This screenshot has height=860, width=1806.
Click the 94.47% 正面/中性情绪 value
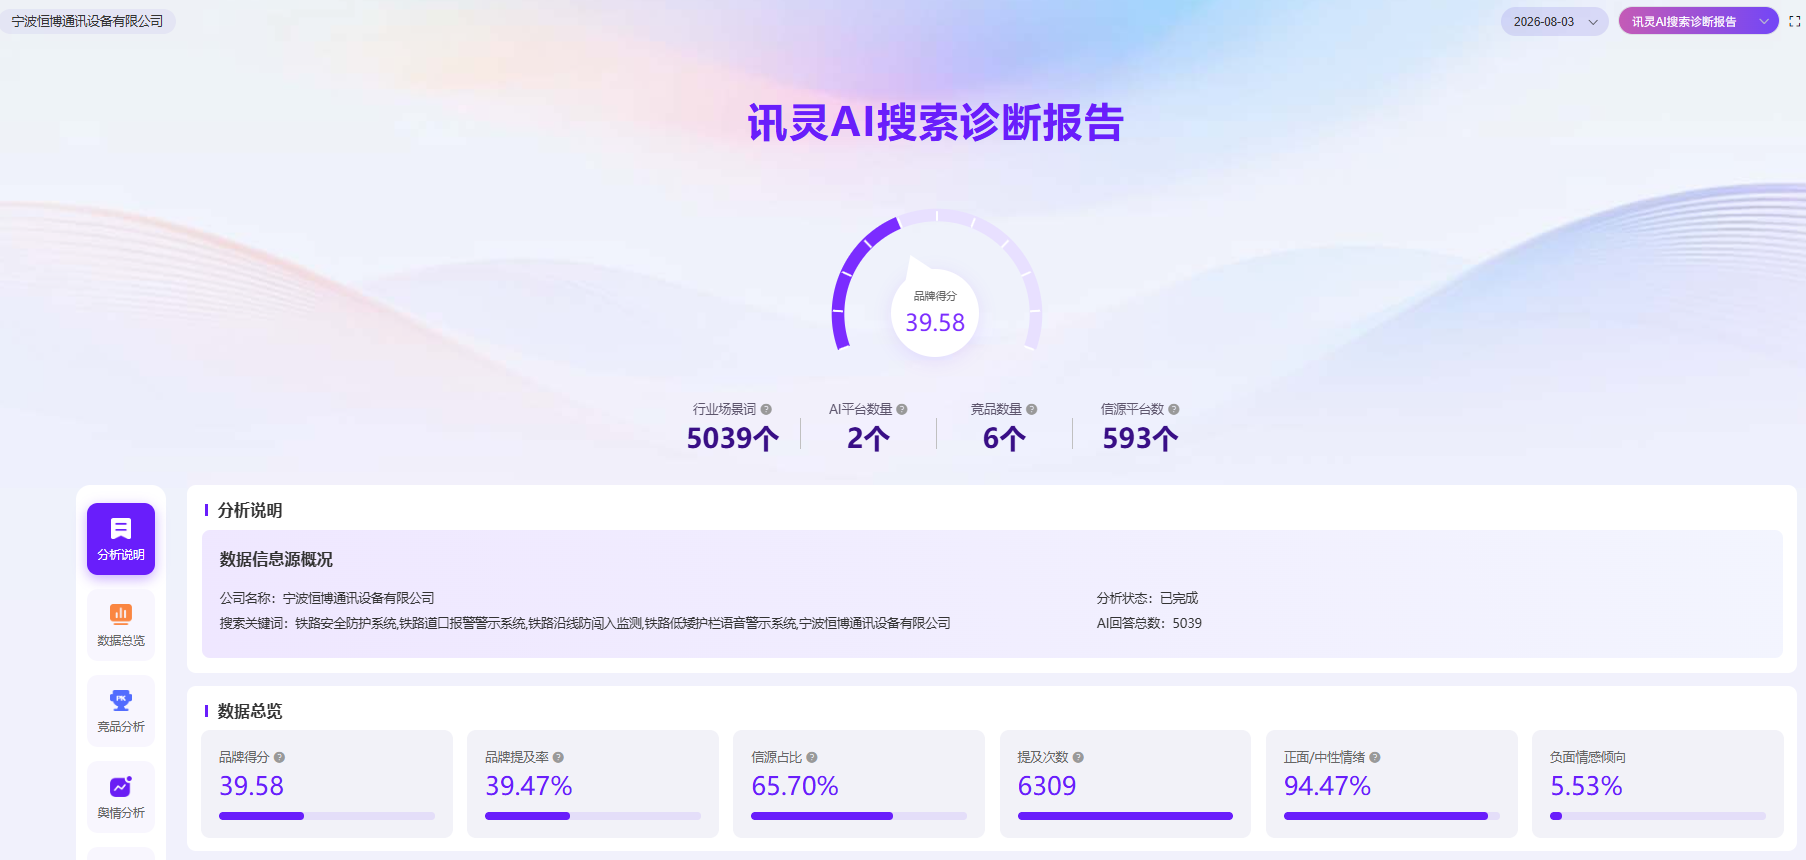tap(1327, 786)
